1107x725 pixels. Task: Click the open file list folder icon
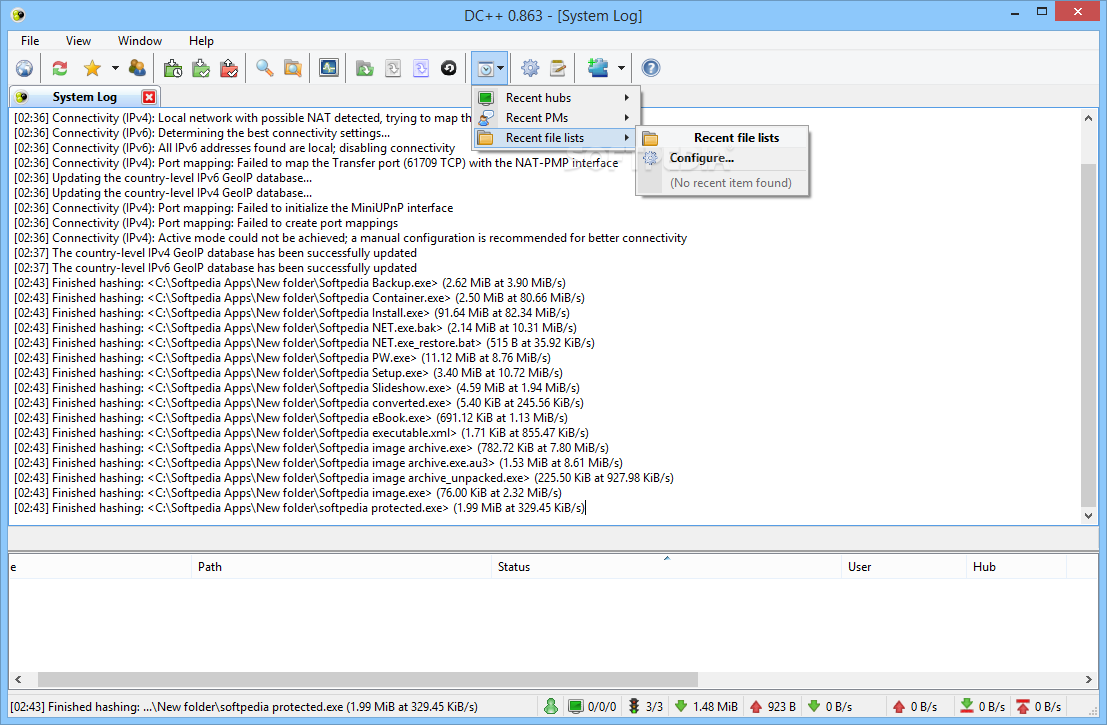364,68
